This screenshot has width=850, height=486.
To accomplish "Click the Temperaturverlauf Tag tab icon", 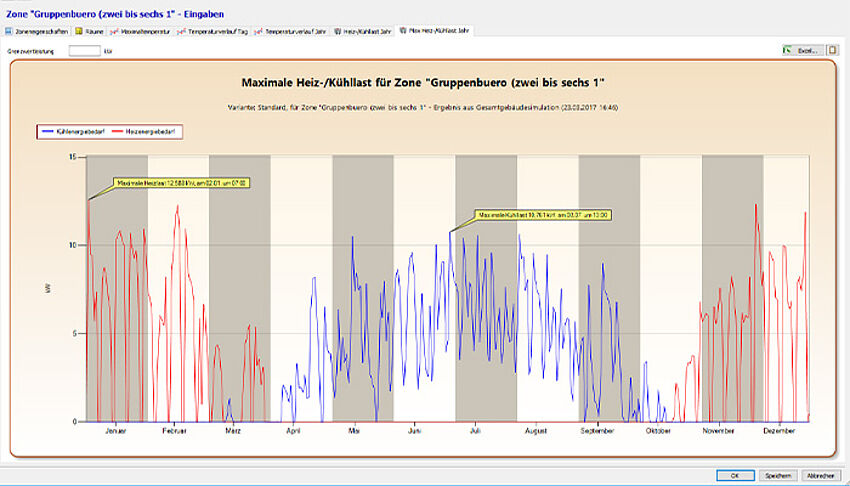I will point(181,31).
